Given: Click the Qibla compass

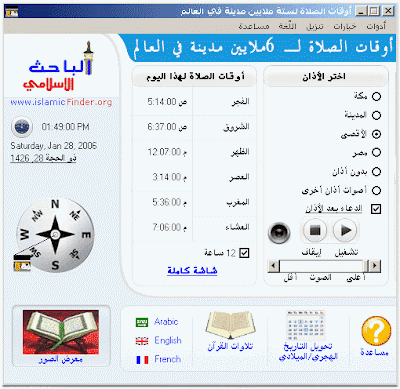Looking at the screenshot, I should 55,235.
